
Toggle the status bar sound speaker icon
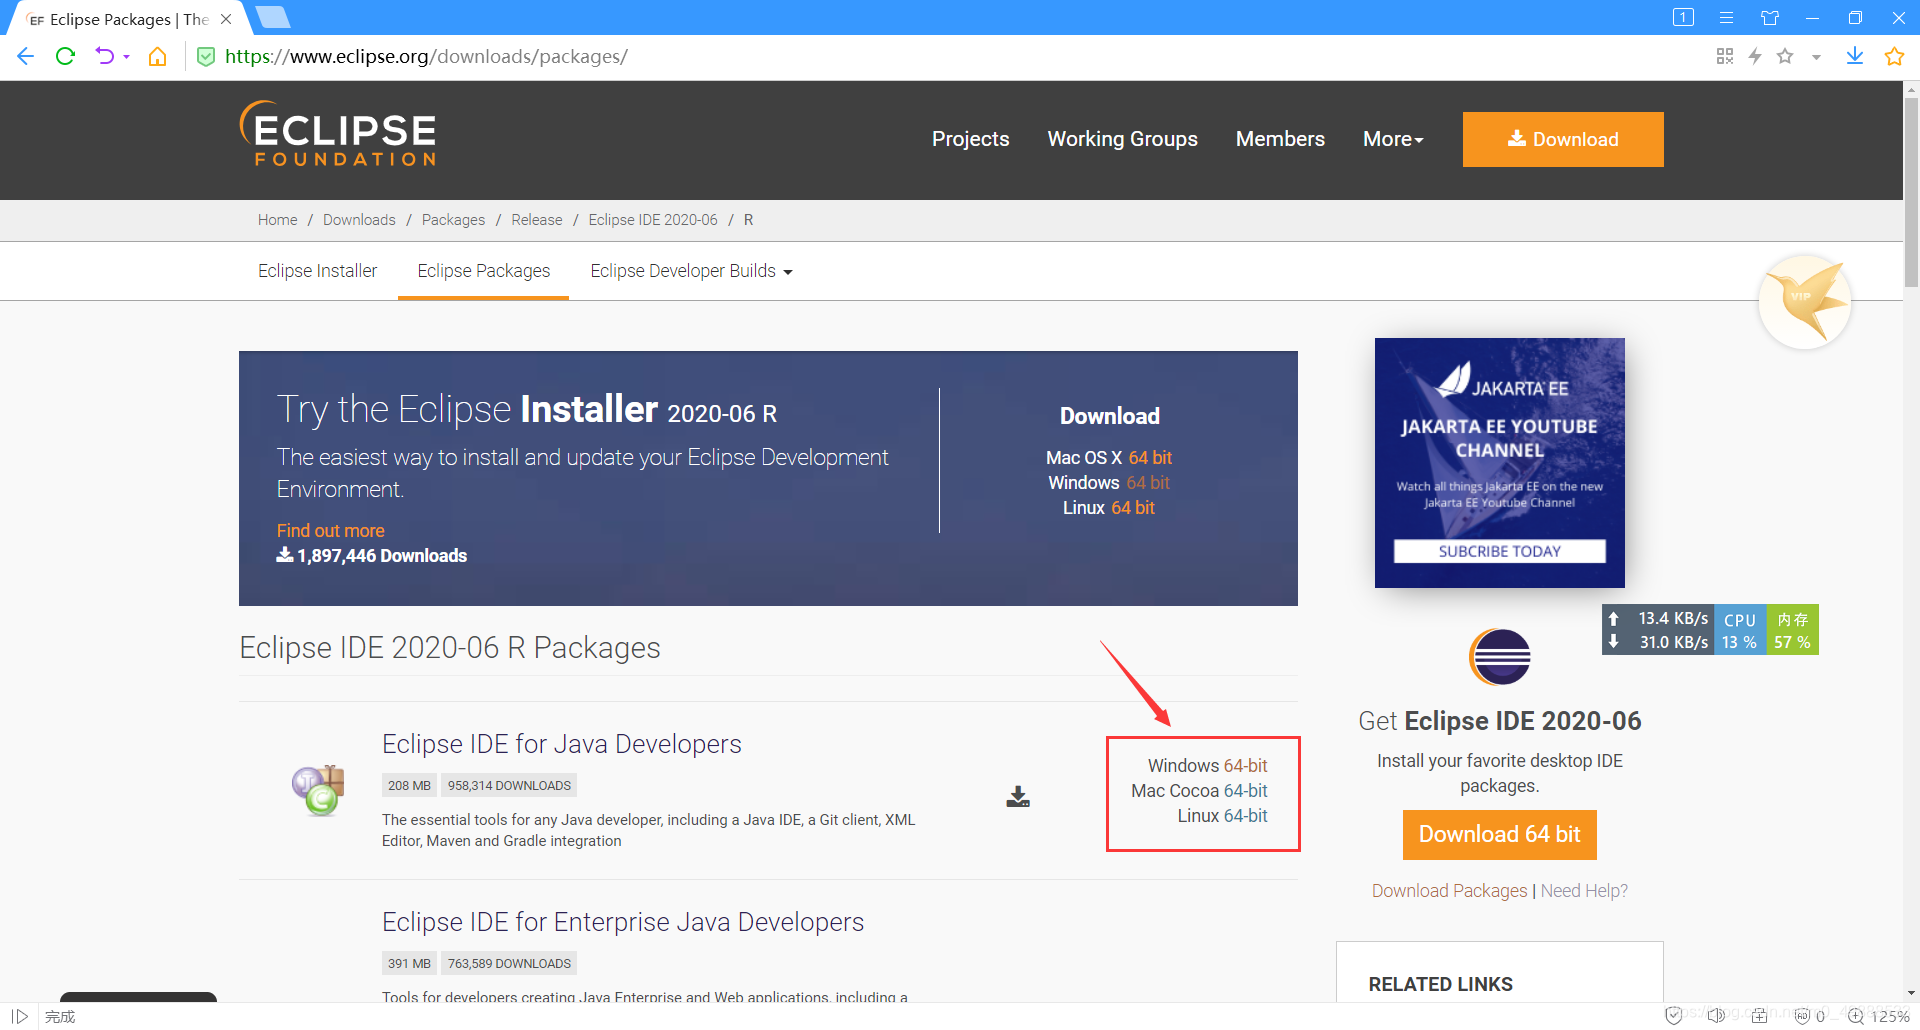pos(1716,1016)
